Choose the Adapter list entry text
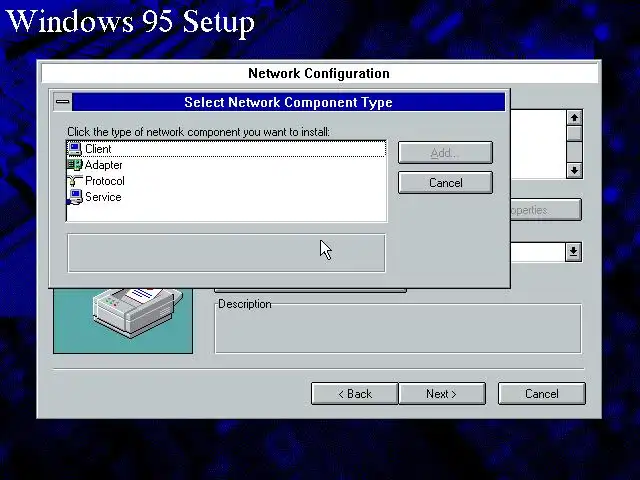 [x=104, y=165]
